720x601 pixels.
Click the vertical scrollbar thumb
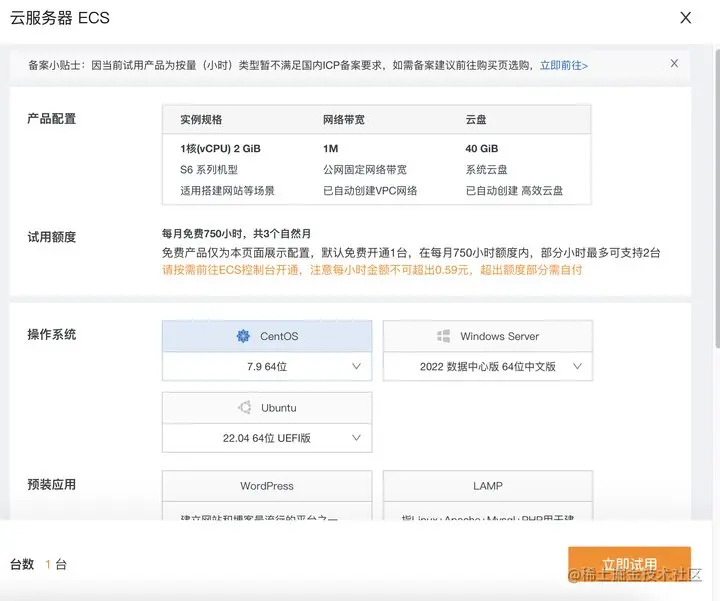(x=717, y=197)
